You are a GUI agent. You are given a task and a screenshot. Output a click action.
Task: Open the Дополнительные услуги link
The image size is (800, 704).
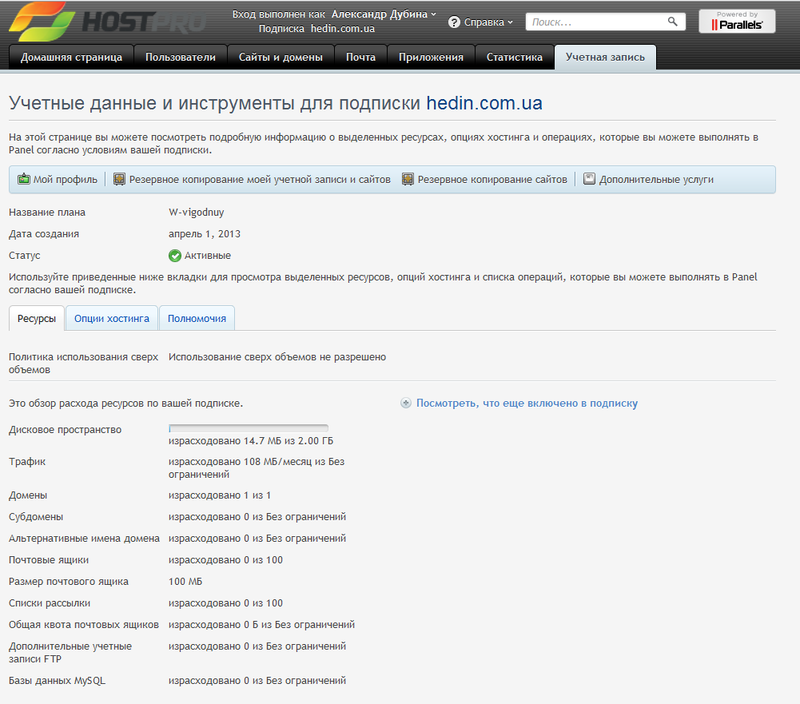[x=656, y=180]
